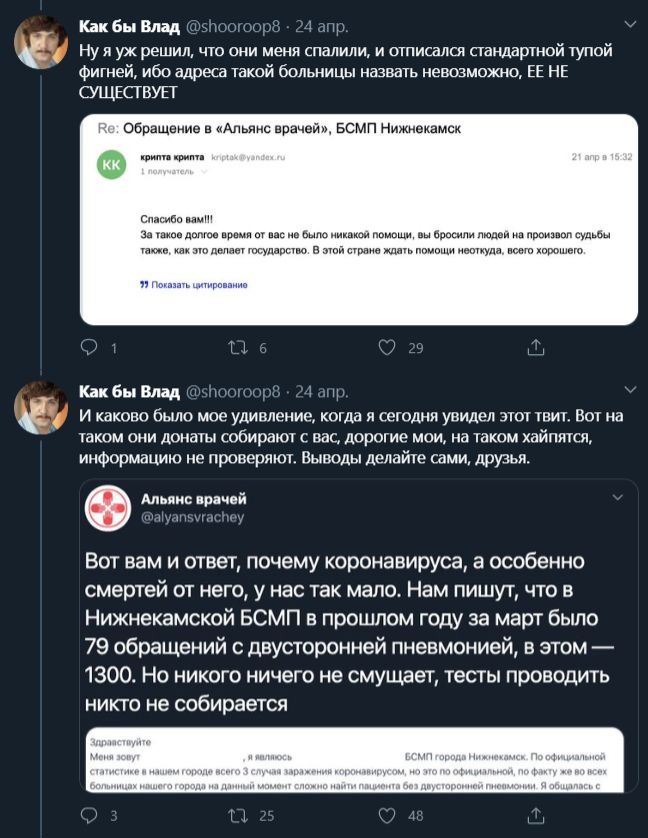Open the first Как бы Влад profile avatar
The image size is (648, 838).
(41, 42)
